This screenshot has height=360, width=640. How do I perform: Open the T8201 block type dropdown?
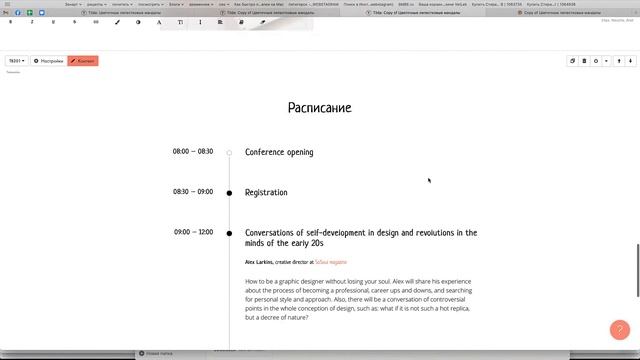click(16, 61)
